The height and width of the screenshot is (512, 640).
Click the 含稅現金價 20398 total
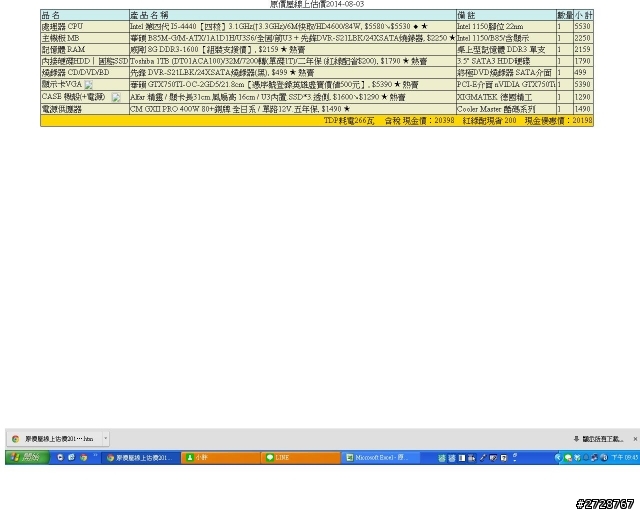pos(420,121)
